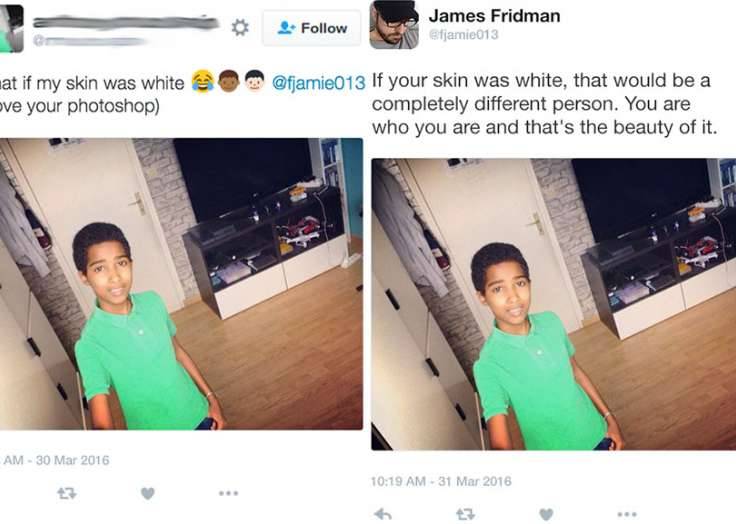Click the blurred username on the left tweet
The height and width of the screenshot is (524, 736).
point(126,23)
